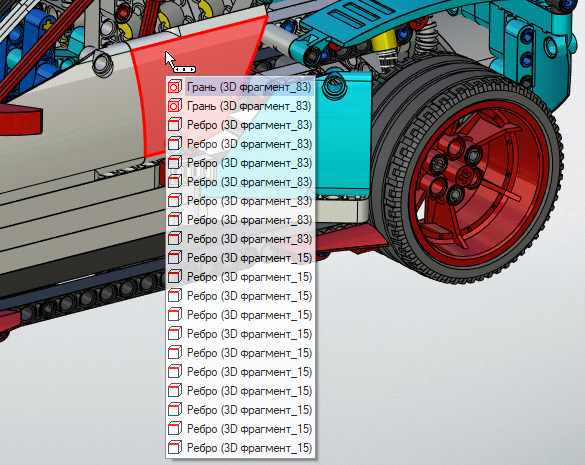585x465 pixels.
Task: Select the last Ребро (3D фрагмент_83) entry
Action: pos(240,239)
